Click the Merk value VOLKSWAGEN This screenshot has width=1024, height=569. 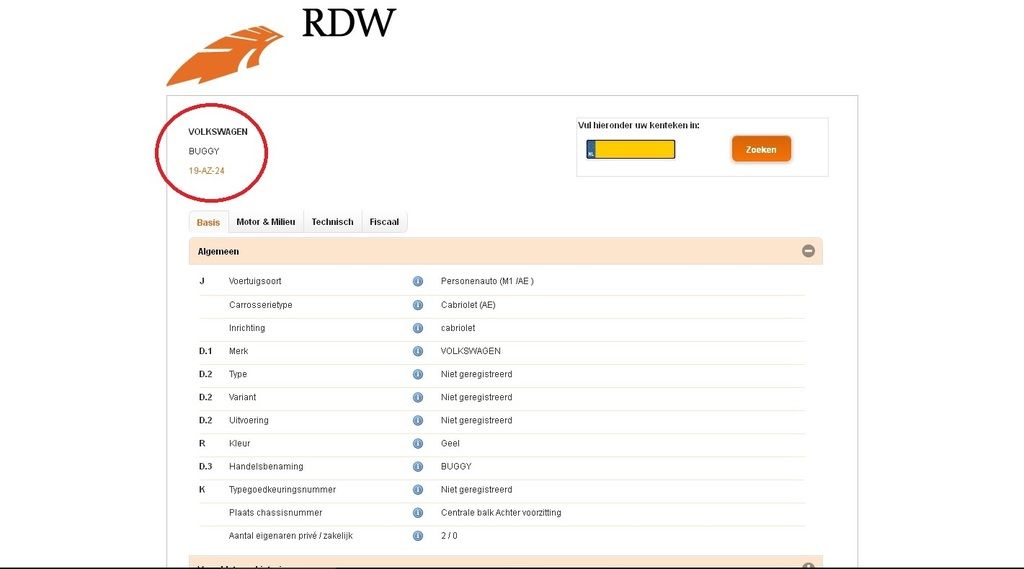coord(471,351)
